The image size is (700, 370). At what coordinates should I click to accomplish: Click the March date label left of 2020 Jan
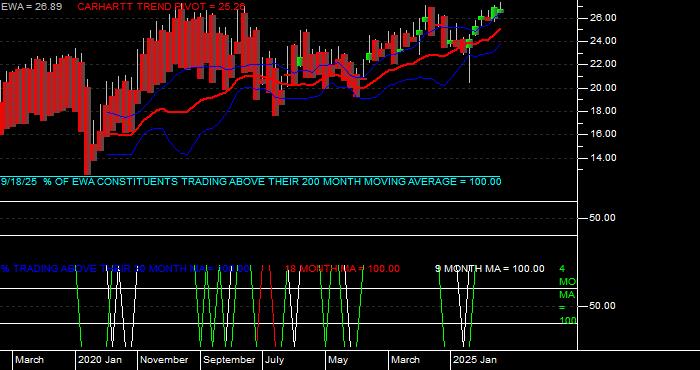[30, 360]
